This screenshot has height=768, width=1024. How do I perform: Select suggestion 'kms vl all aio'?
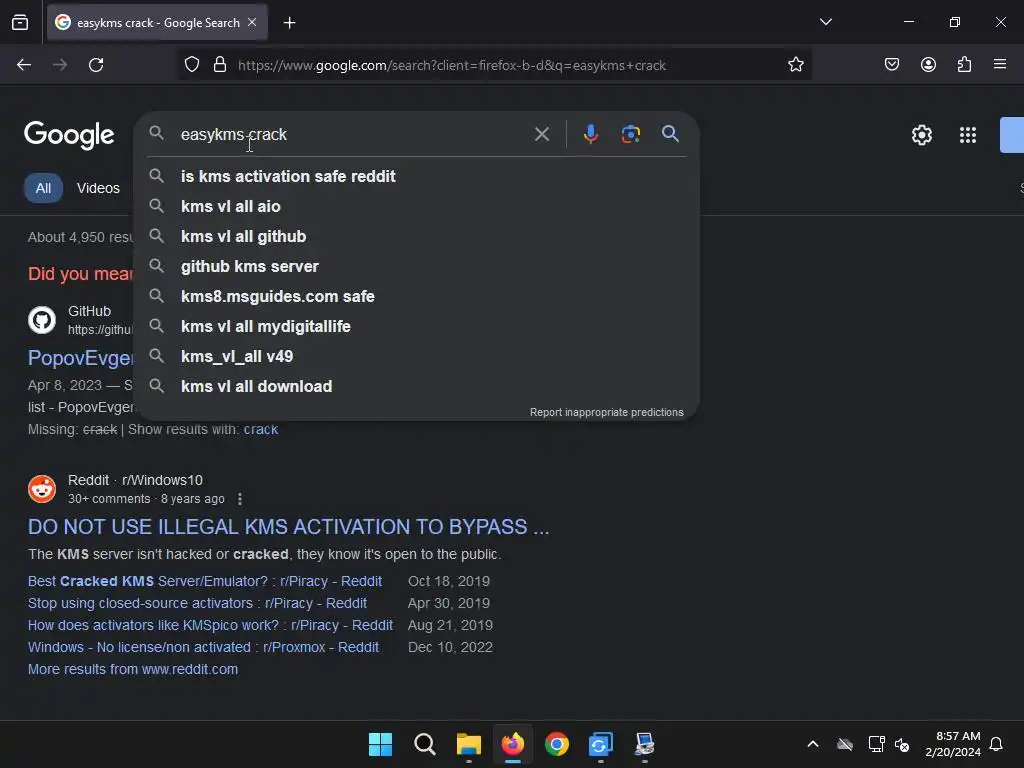coord(417,206)
